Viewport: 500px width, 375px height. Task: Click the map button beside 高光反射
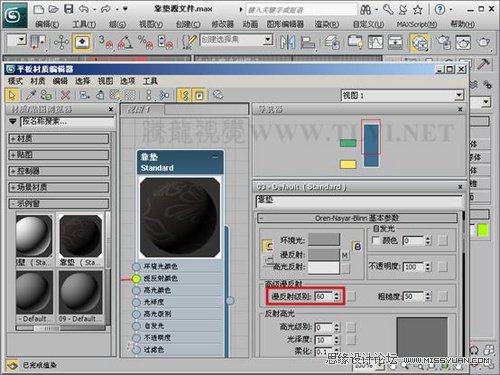[346, 268]
